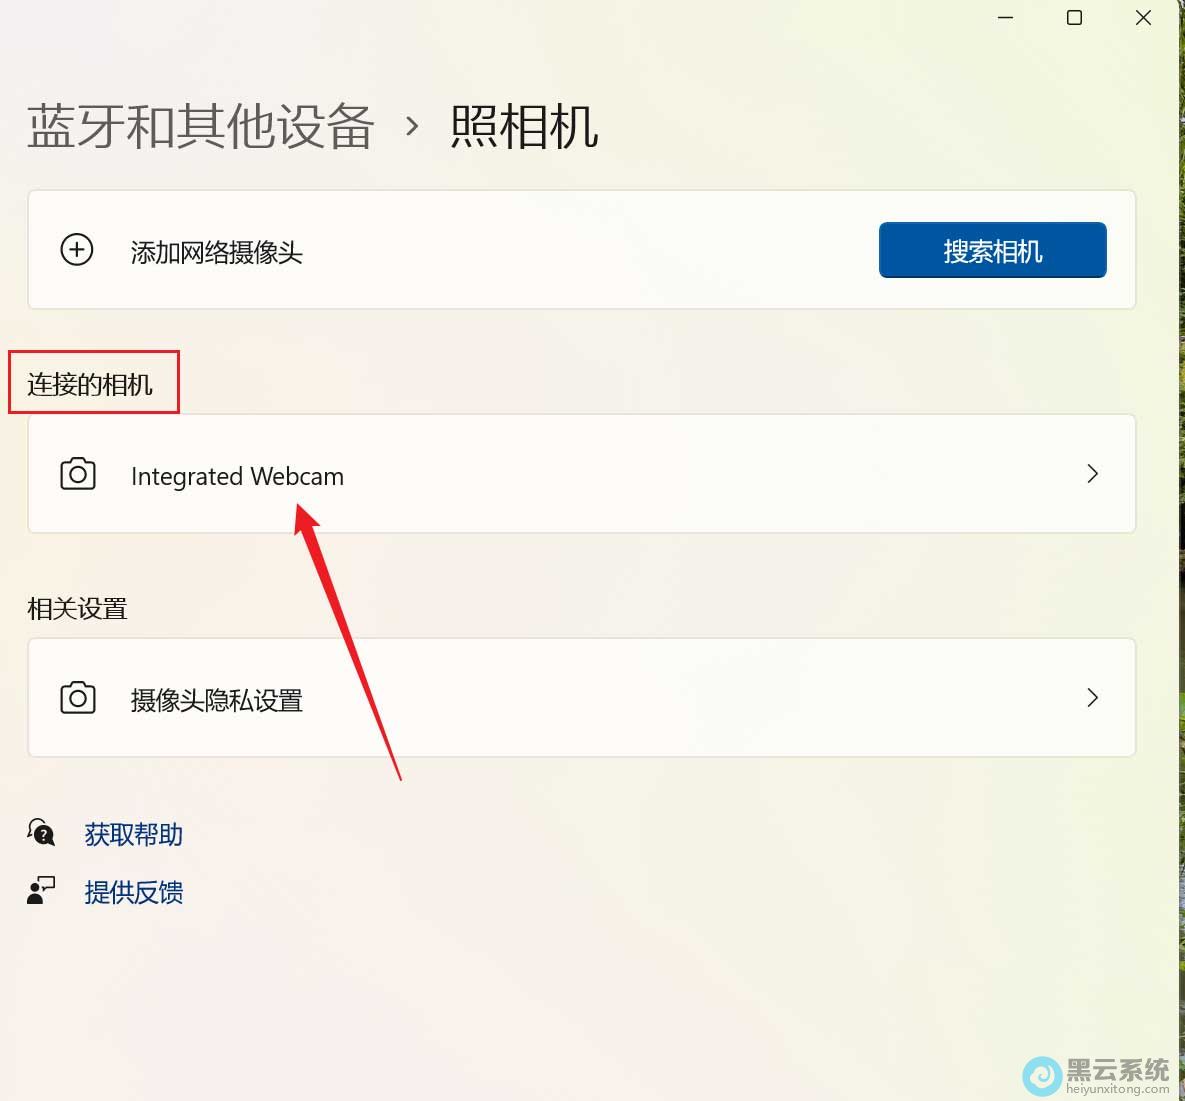
Task: Click the camera icon beside 摄像头隐私设置
Action: click(78, 698)
